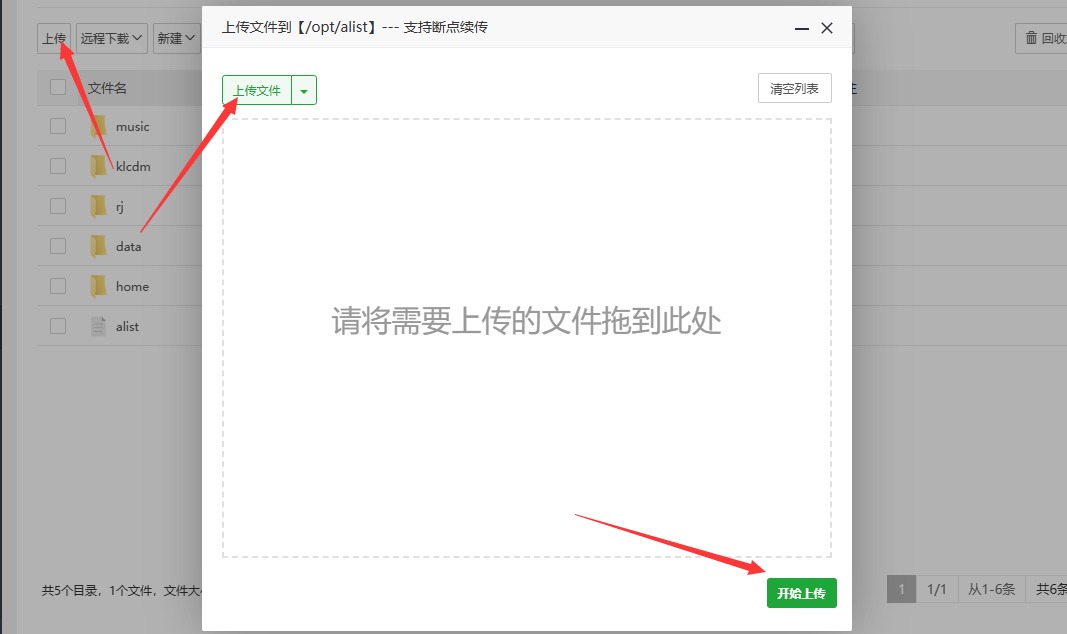Open the 新建 dropdown menu
Image resolution: width=1067 pixels, height=634 pixels.
[176, 38]
